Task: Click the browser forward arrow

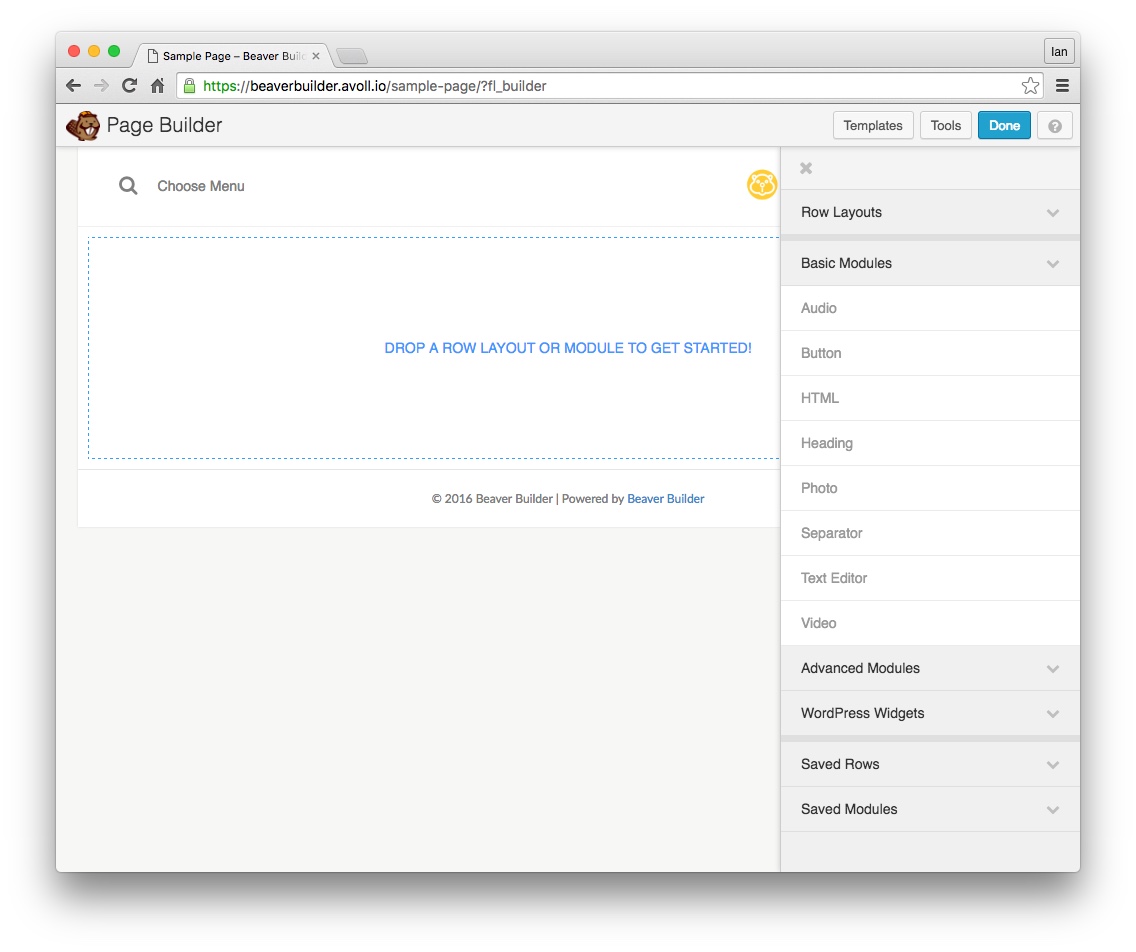Action: 101,85
